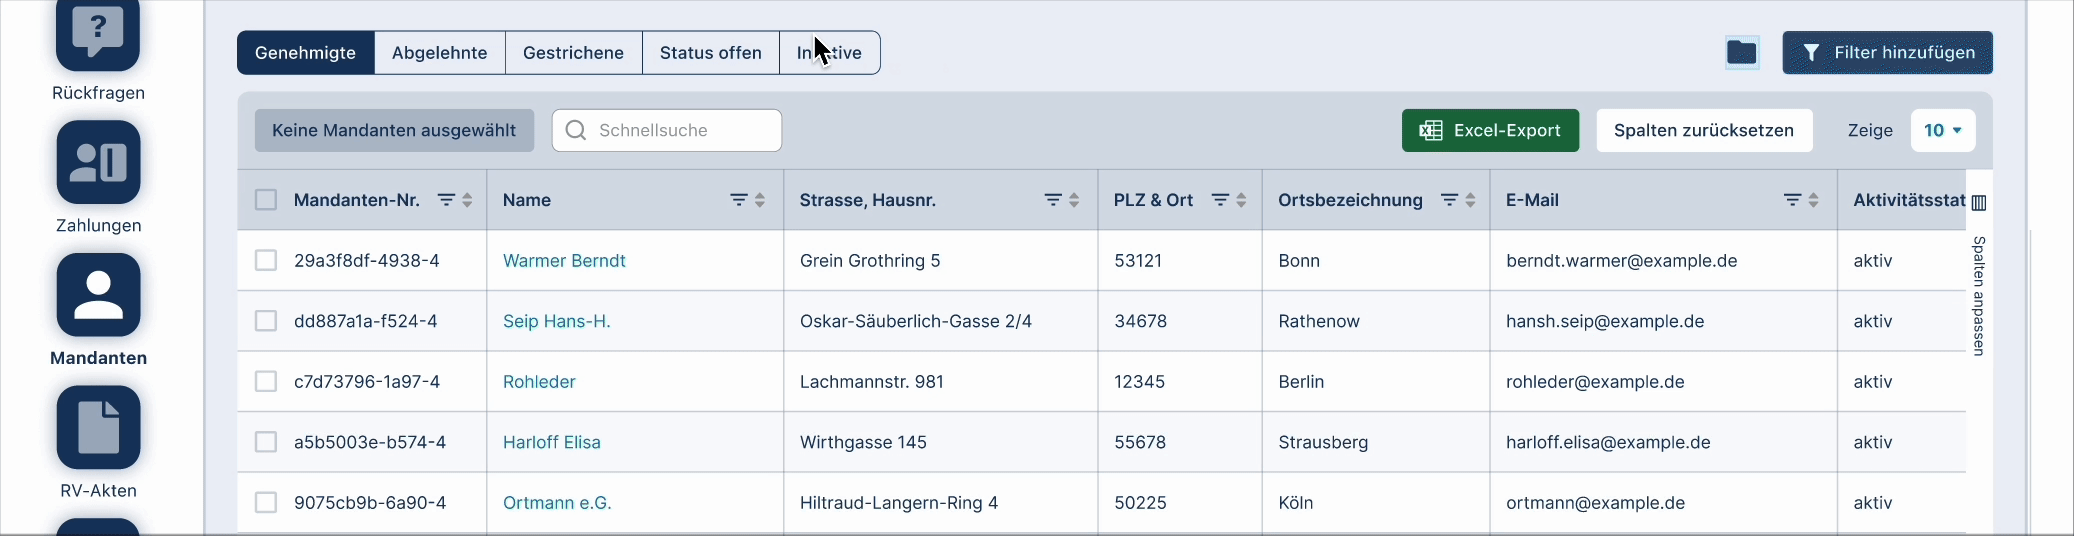Open the filter icon in Name column
The image size is (2074, 536).
pos(738,200)
